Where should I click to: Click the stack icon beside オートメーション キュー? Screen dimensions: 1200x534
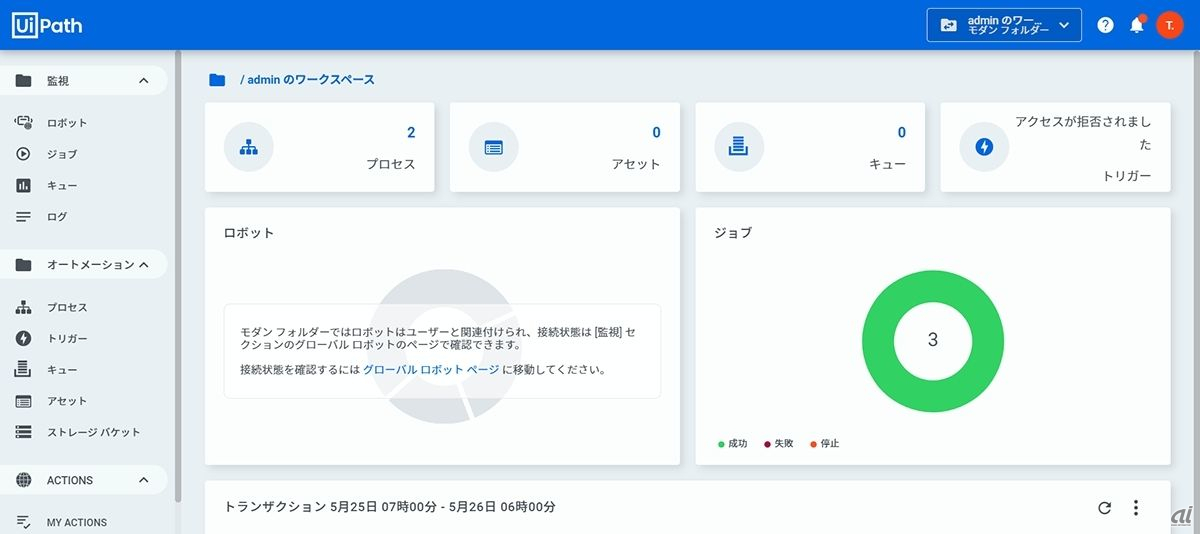pyautogui.click(x=24, y=370)
